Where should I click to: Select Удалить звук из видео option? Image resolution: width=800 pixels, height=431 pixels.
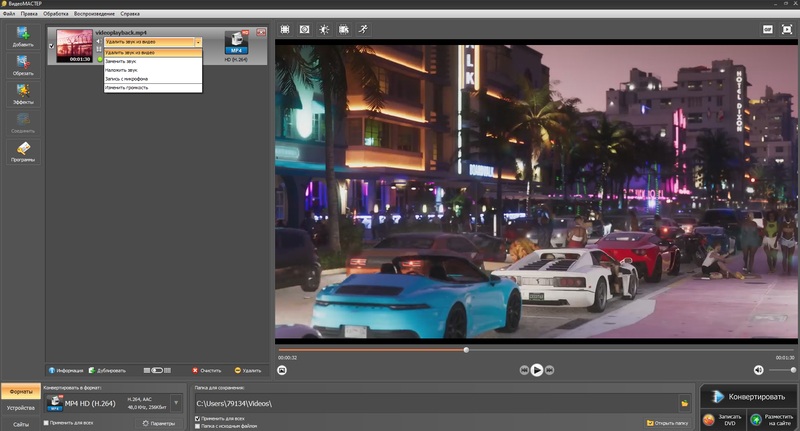pyautogui.click(x=153, y=53)
